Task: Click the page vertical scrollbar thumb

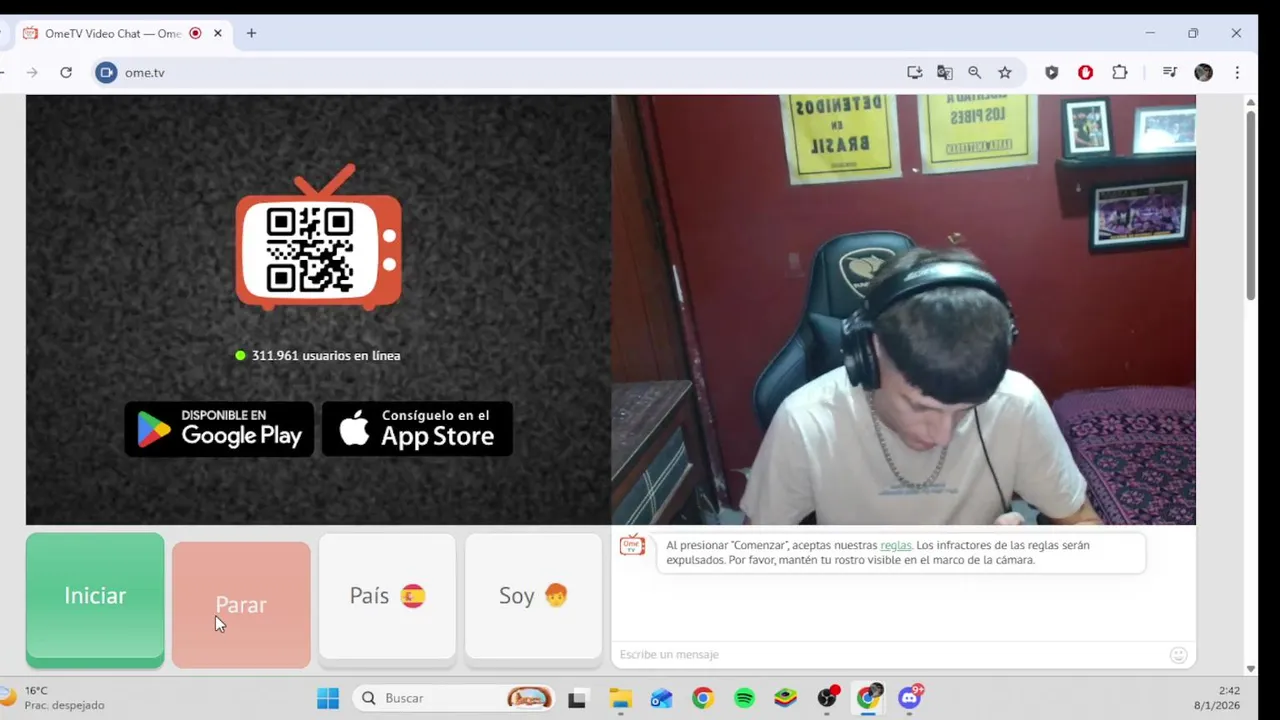Action: 1251,205
